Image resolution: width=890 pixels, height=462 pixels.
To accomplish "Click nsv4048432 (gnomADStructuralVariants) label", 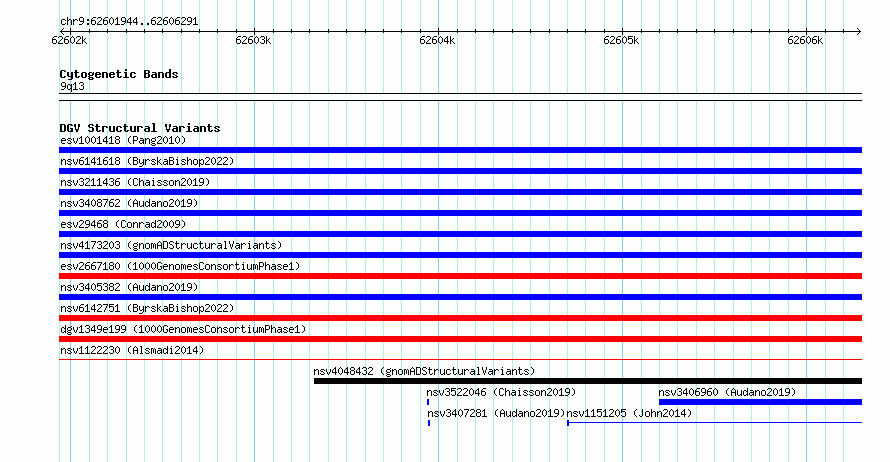I will tap(424, 371).
